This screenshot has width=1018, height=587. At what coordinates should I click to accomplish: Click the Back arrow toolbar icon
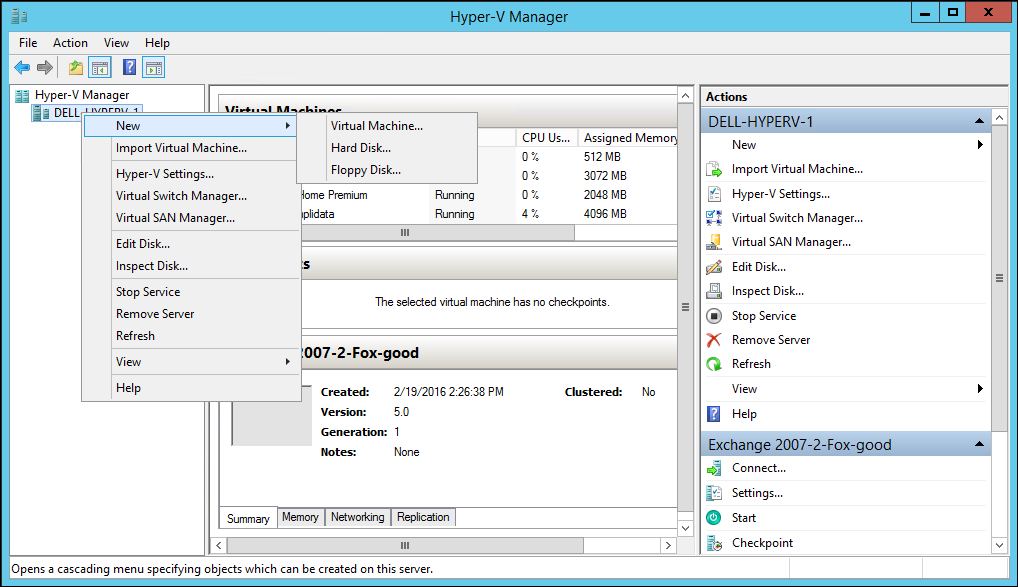(22, 67)
